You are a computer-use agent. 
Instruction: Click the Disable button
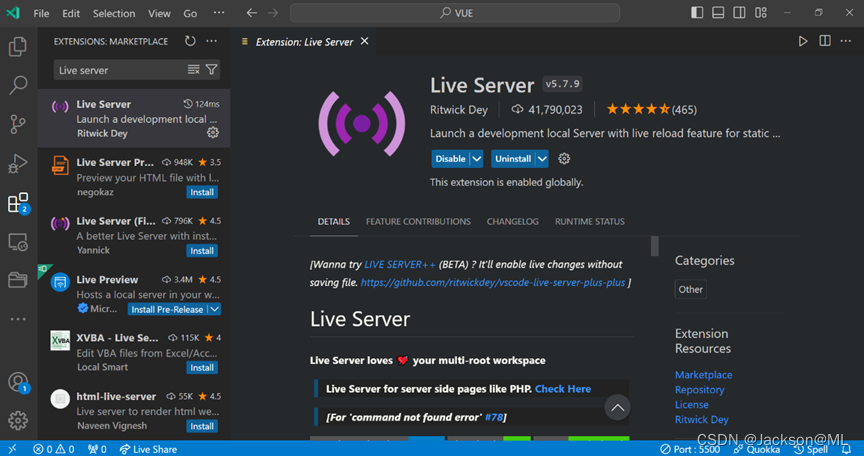450,159
